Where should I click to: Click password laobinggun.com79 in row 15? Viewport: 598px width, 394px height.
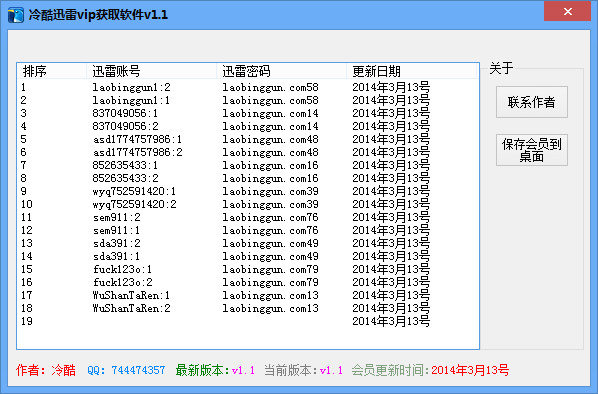(270, 269)
